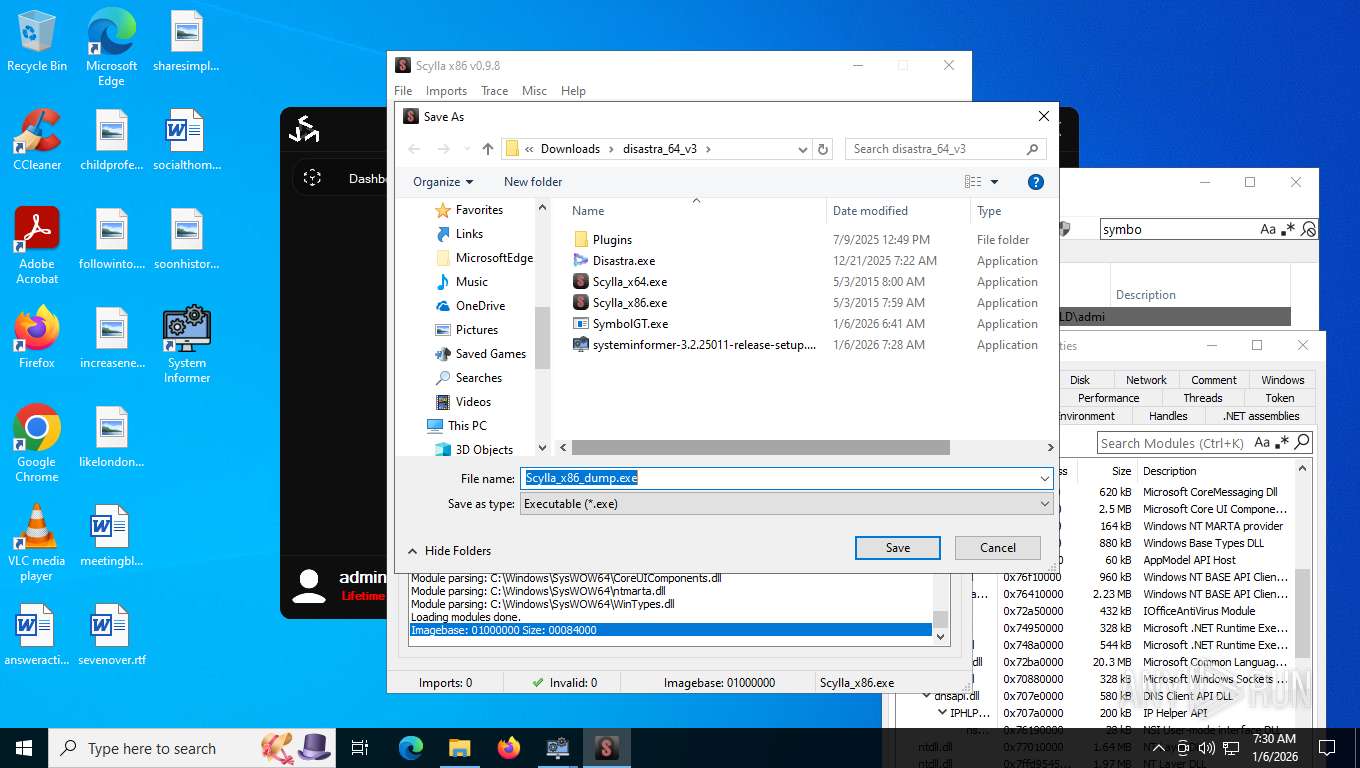Viewport: 1360px width, 768px height.
Task: Open File Explorer from taskbar
Action: pos(459,748)
